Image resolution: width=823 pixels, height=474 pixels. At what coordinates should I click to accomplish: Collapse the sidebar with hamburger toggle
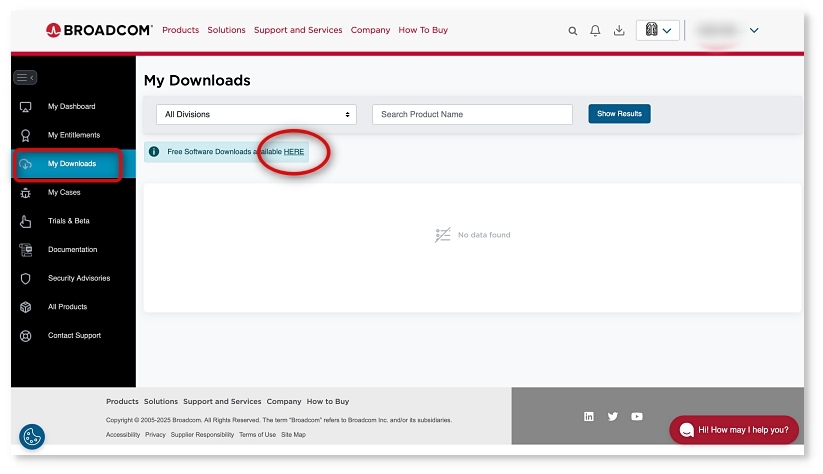(25, 77)
